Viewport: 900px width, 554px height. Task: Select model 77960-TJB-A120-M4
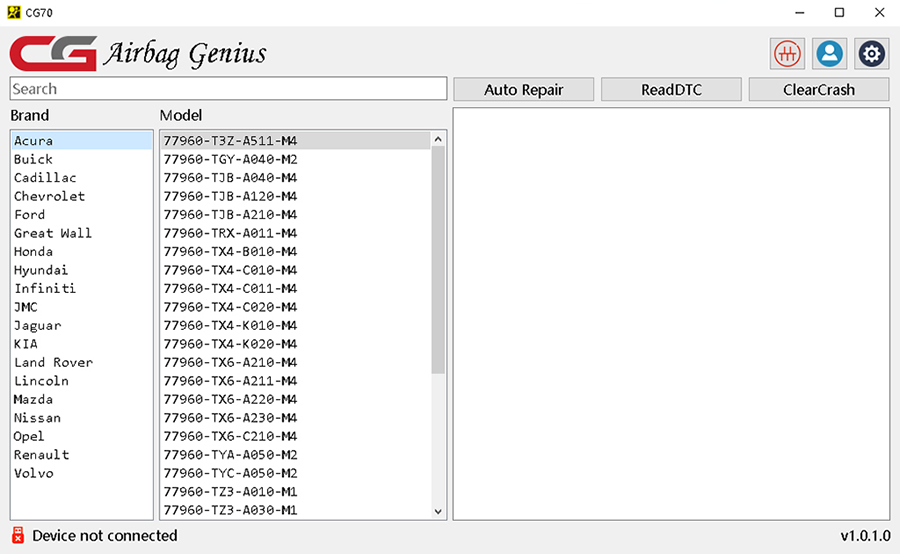[x=295, y=196]
